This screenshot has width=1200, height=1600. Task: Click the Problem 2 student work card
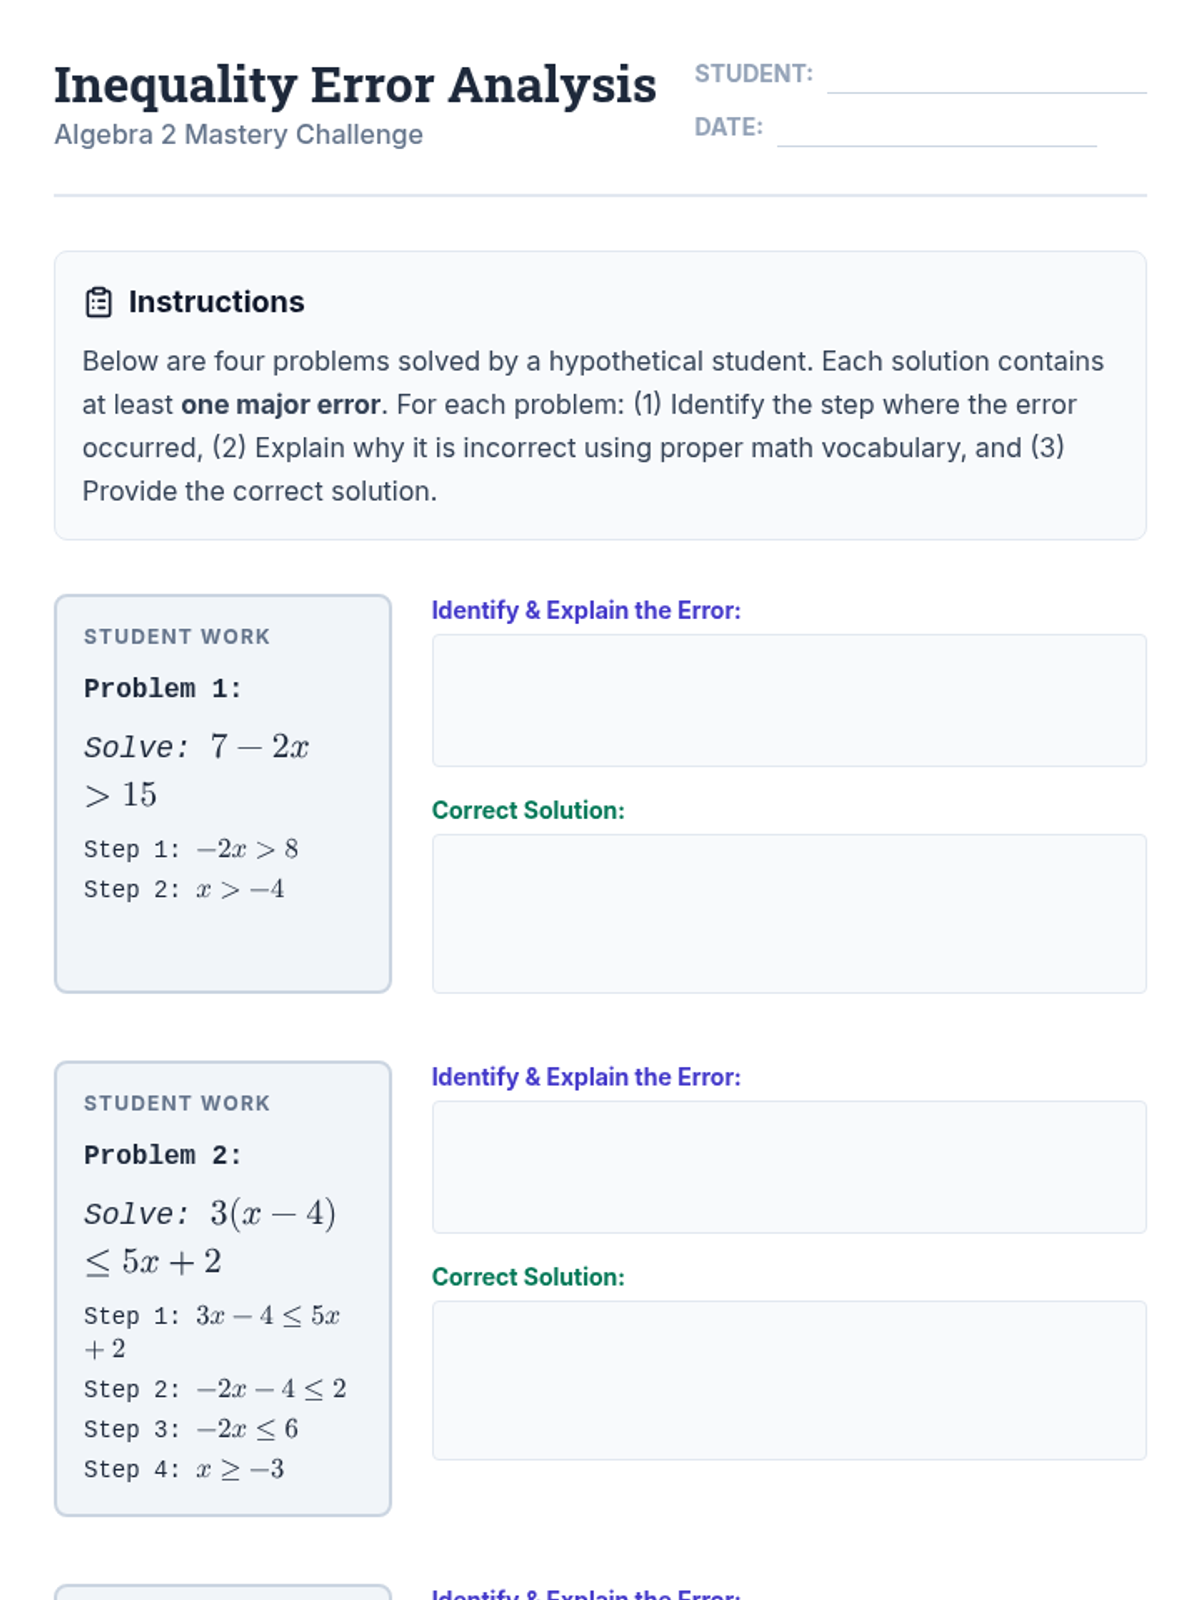(x=223, y=1289)
